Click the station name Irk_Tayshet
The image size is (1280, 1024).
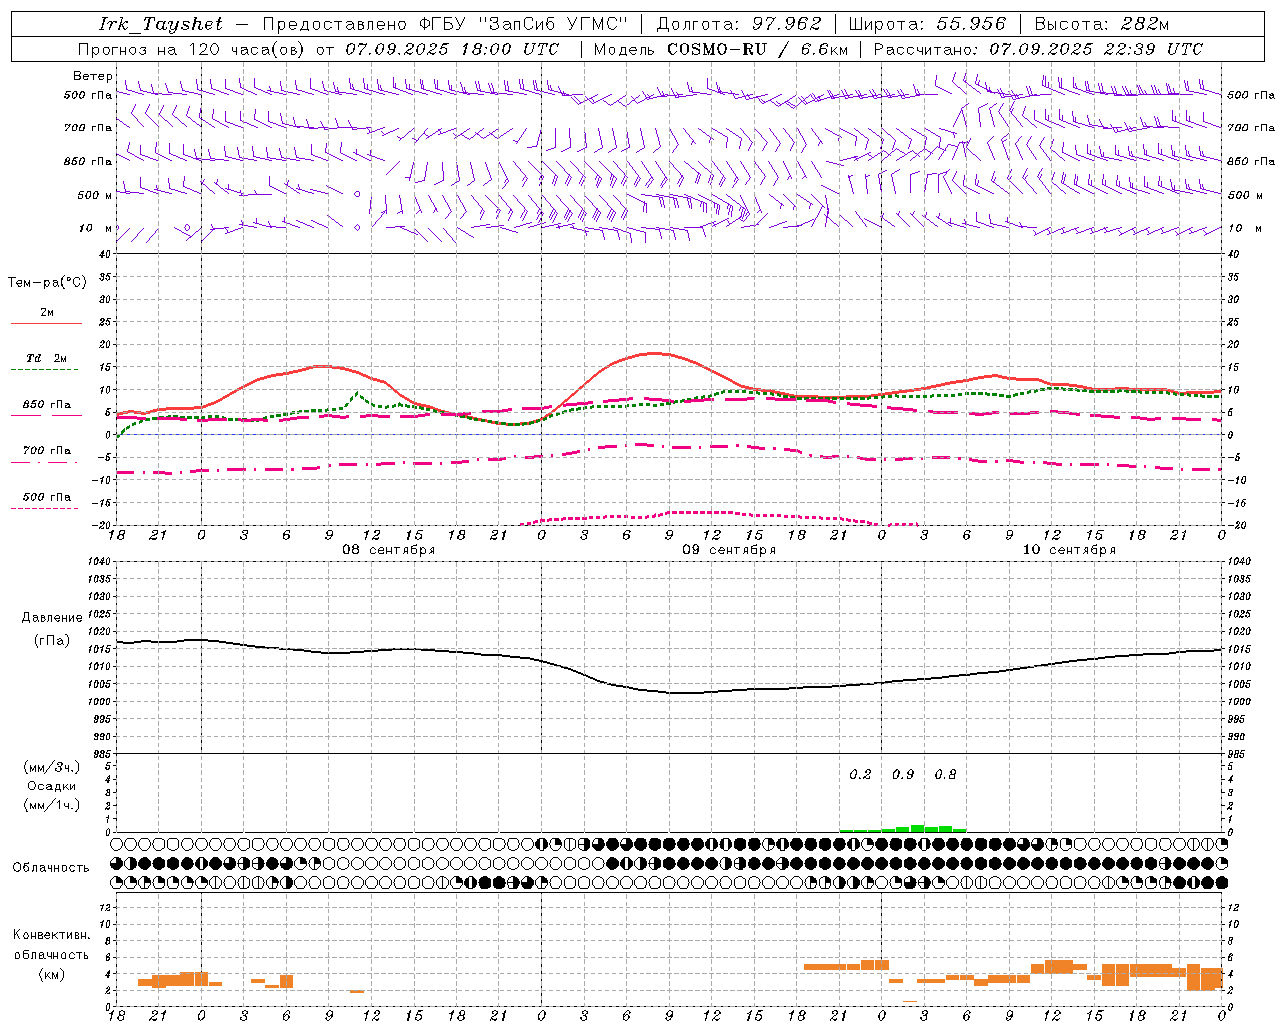coord(161,24)
